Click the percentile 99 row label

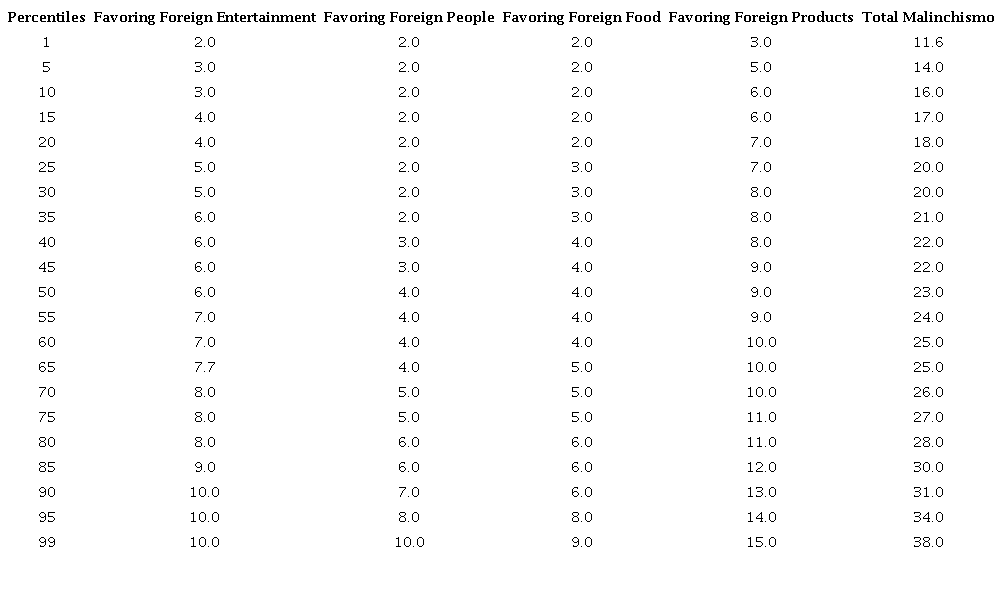[46, 542]
